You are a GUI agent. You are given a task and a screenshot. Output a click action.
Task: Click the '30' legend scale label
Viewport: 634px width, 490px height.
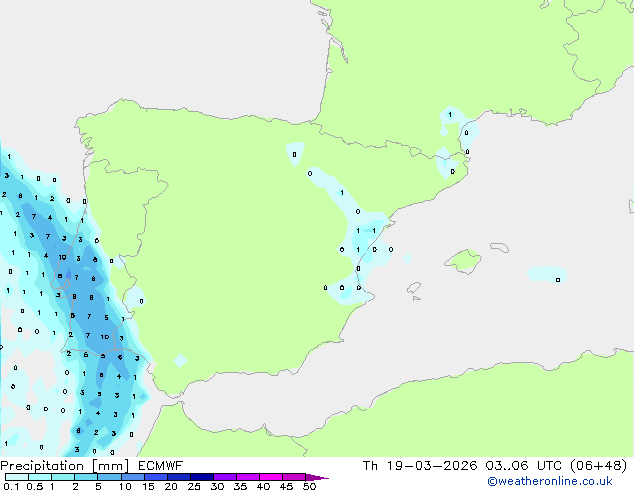[x=217, y=486]
